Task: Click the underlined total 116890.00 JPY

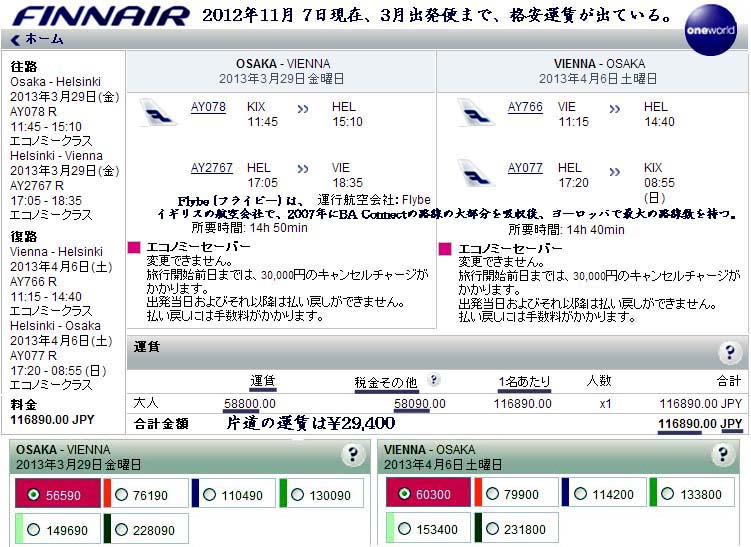Action: tap(700, 424)
